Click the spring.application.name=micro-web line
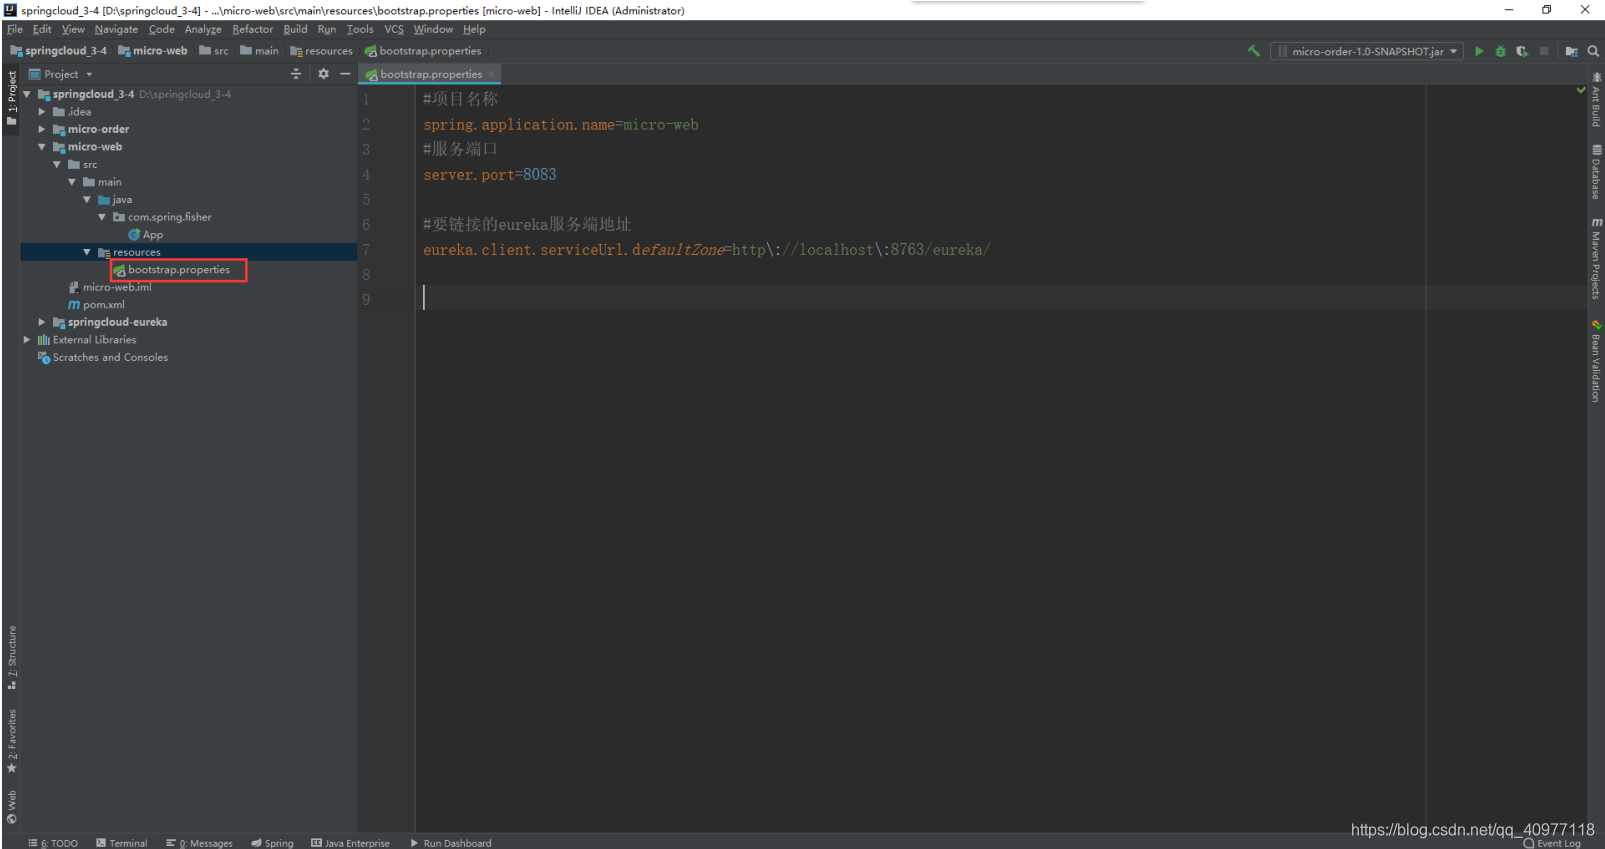 561,125
